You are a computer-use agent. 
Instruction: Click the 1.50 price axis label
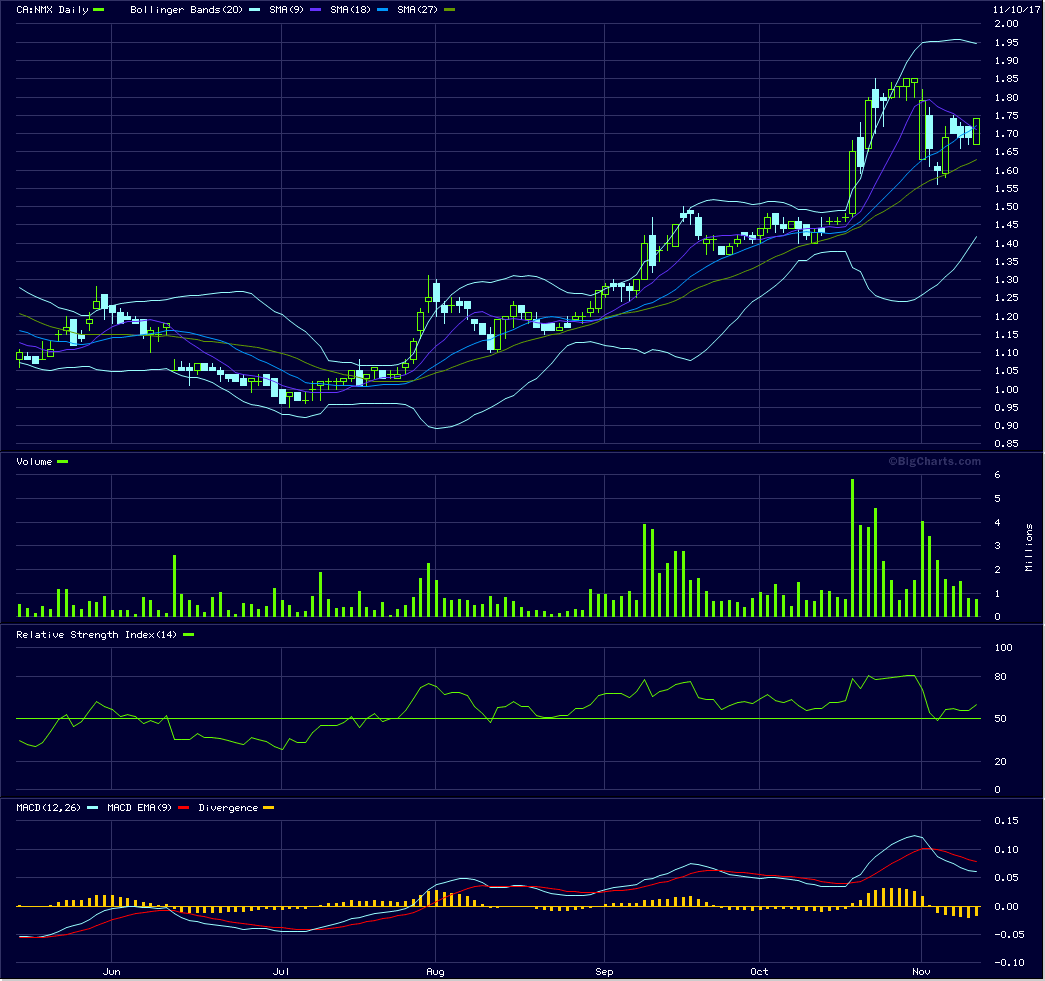(1006, 207)
